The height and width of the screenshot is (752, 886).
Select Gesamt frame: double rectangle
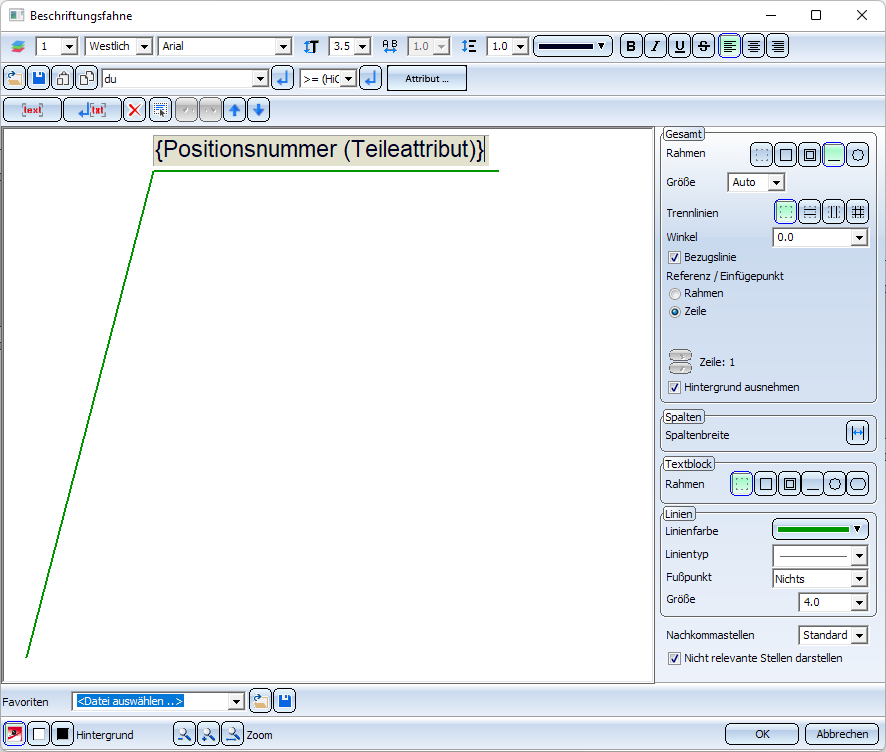click(x=810, y=155)
